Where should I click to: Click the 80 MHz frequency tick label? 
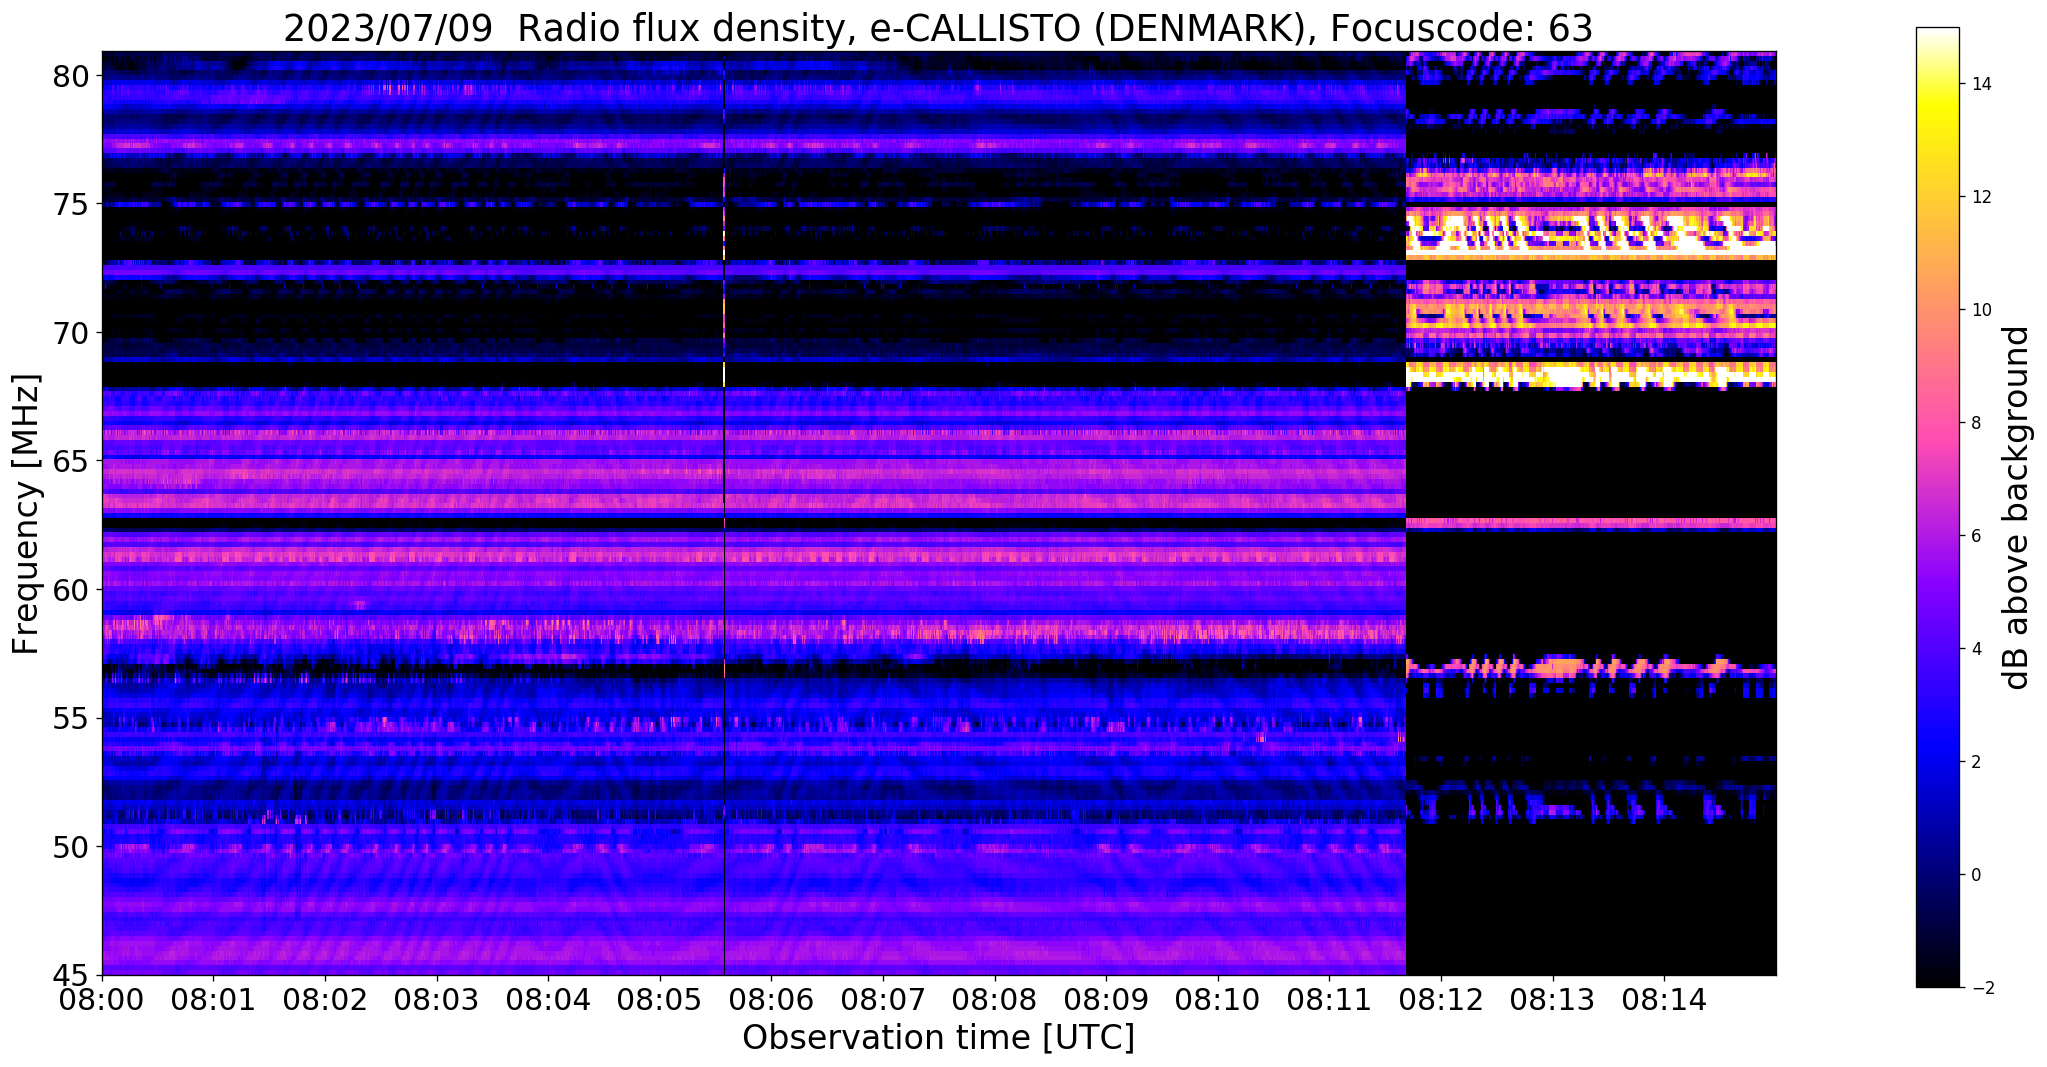pyautogui.click(x=70, y=76)
